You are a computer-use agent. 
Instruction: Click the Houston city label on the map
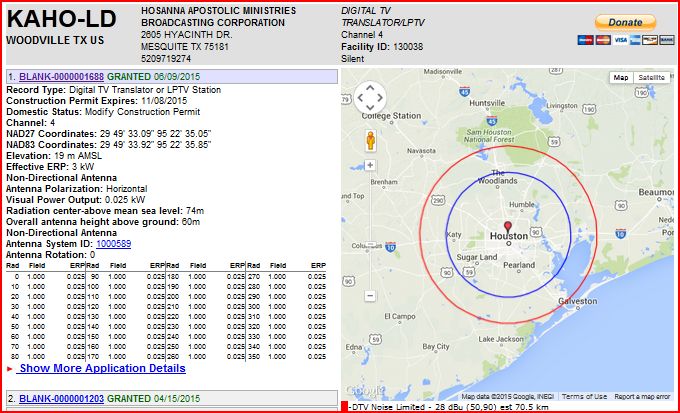pyautogui.click(x=509, y=236)
